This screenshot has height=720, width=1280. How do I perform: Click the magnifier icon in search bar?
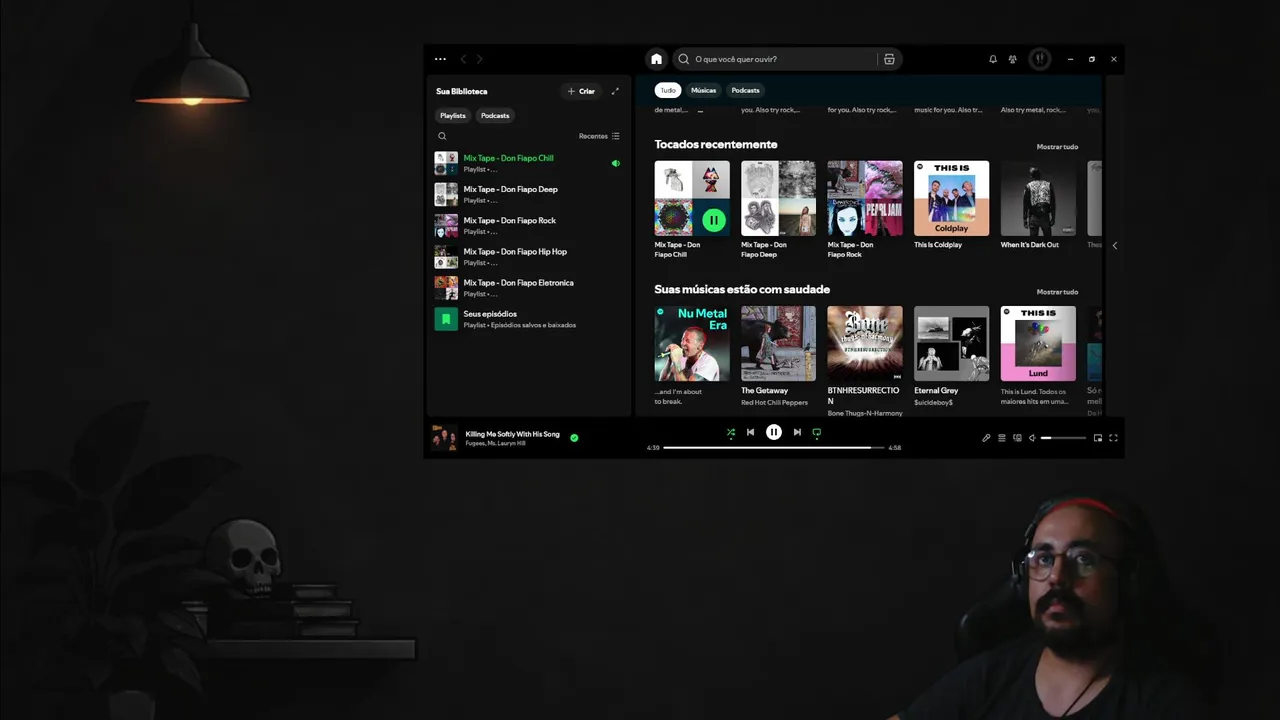tap(684, 59)
